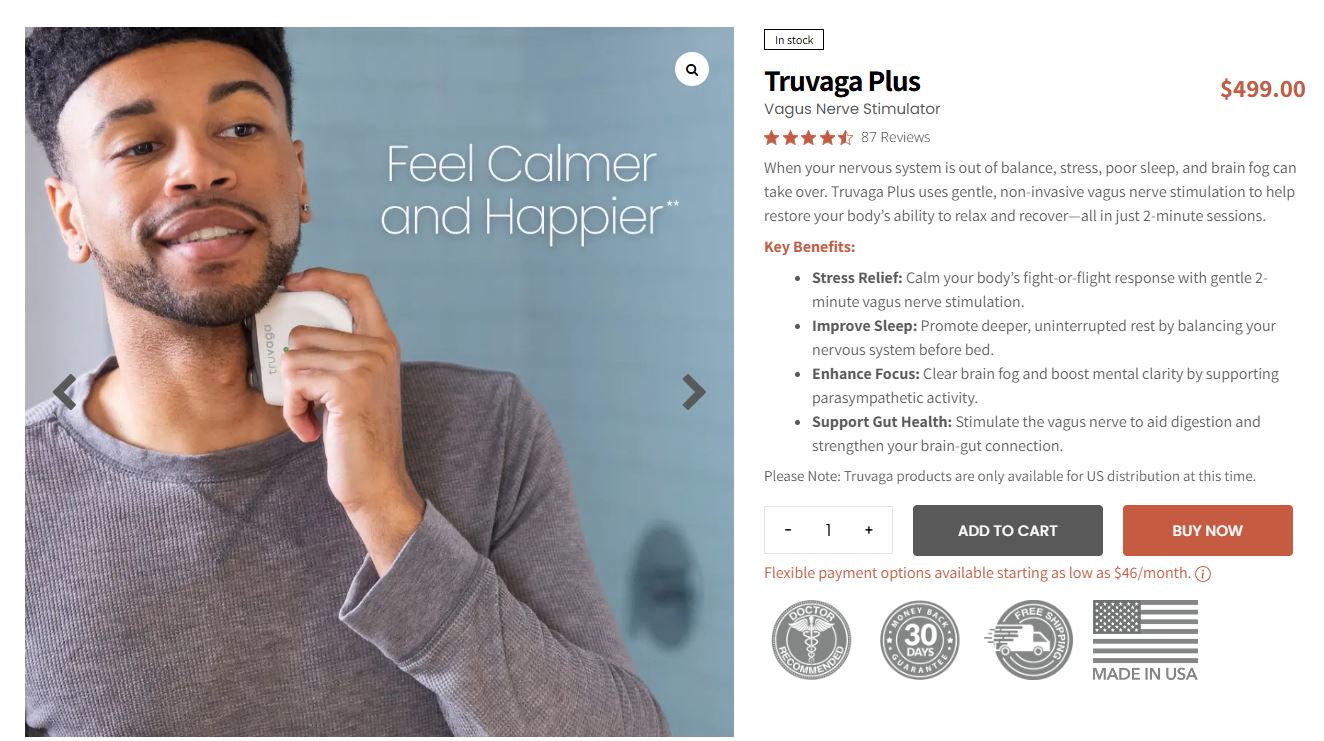This screenshot has height=741, width=1324.
Task: Click the flexible payment options text
Action: [x=977, y=574]
